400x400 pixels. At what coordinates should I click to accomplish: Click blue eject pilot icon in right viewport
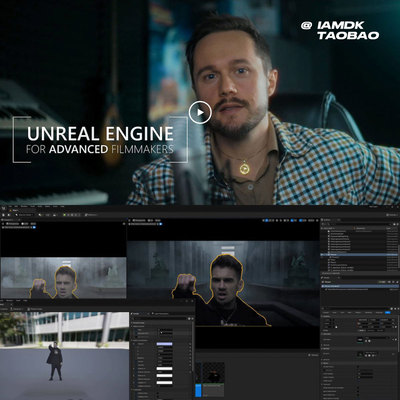pyautogui.click(x=161, y=224)
